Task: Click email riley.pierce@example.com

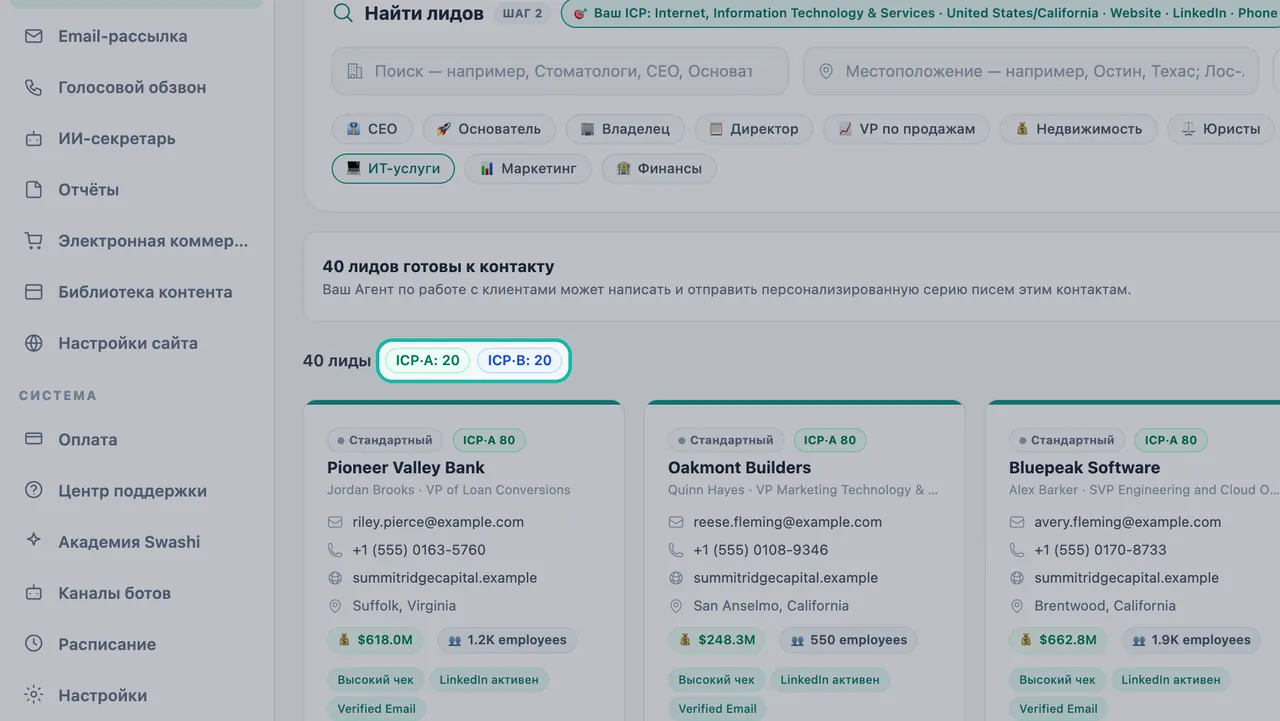Action: click(x=438, y=522)
